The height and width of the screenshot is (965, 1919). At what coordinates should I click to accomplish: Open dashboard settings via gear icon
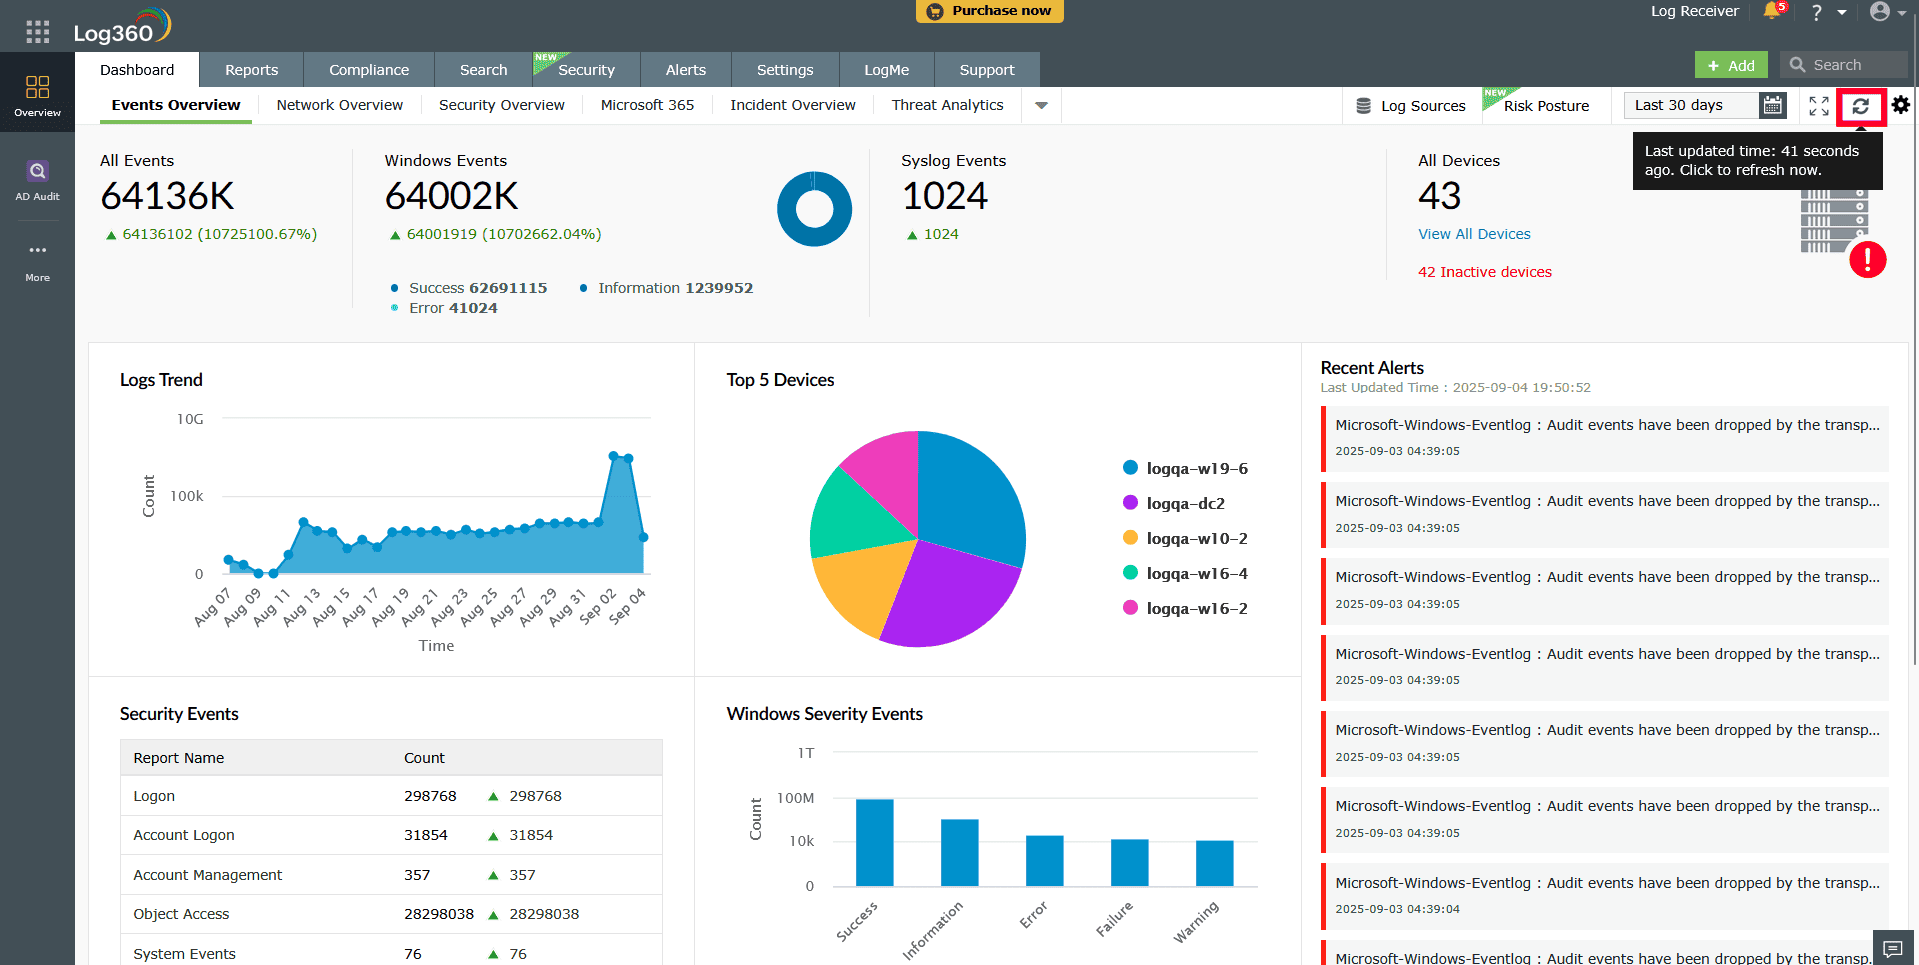point(1899,105)
